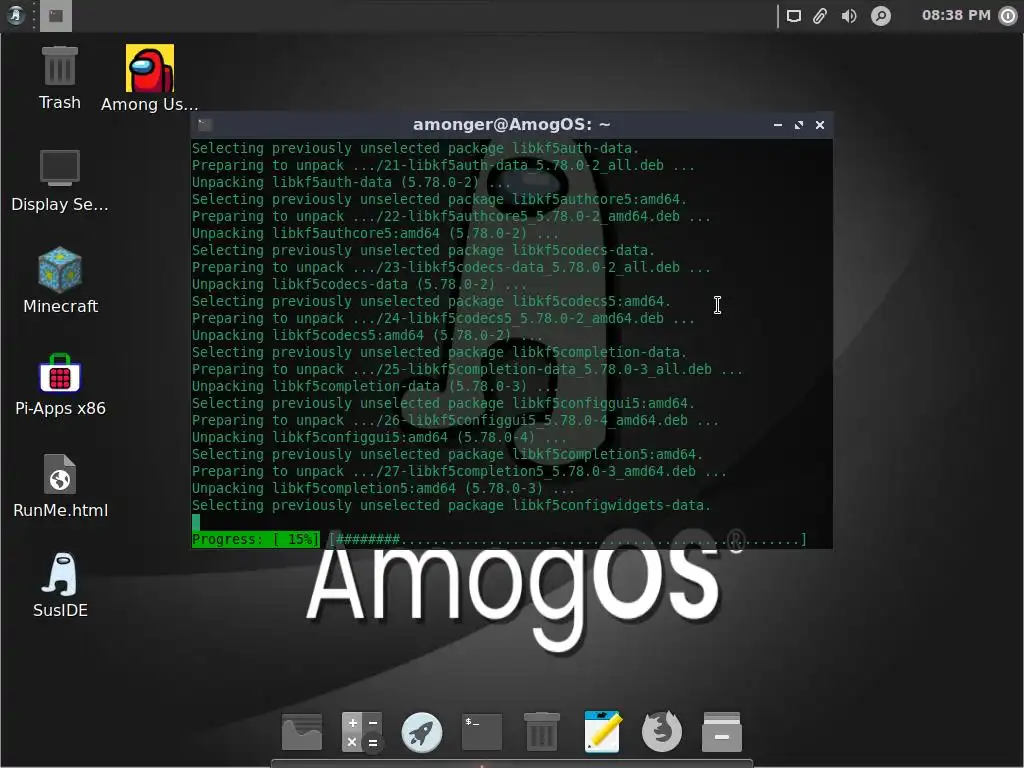The height and width of the screenshot is (768, 1024).
Task: Click the terminal window menu icon
Action: [204, 124]
